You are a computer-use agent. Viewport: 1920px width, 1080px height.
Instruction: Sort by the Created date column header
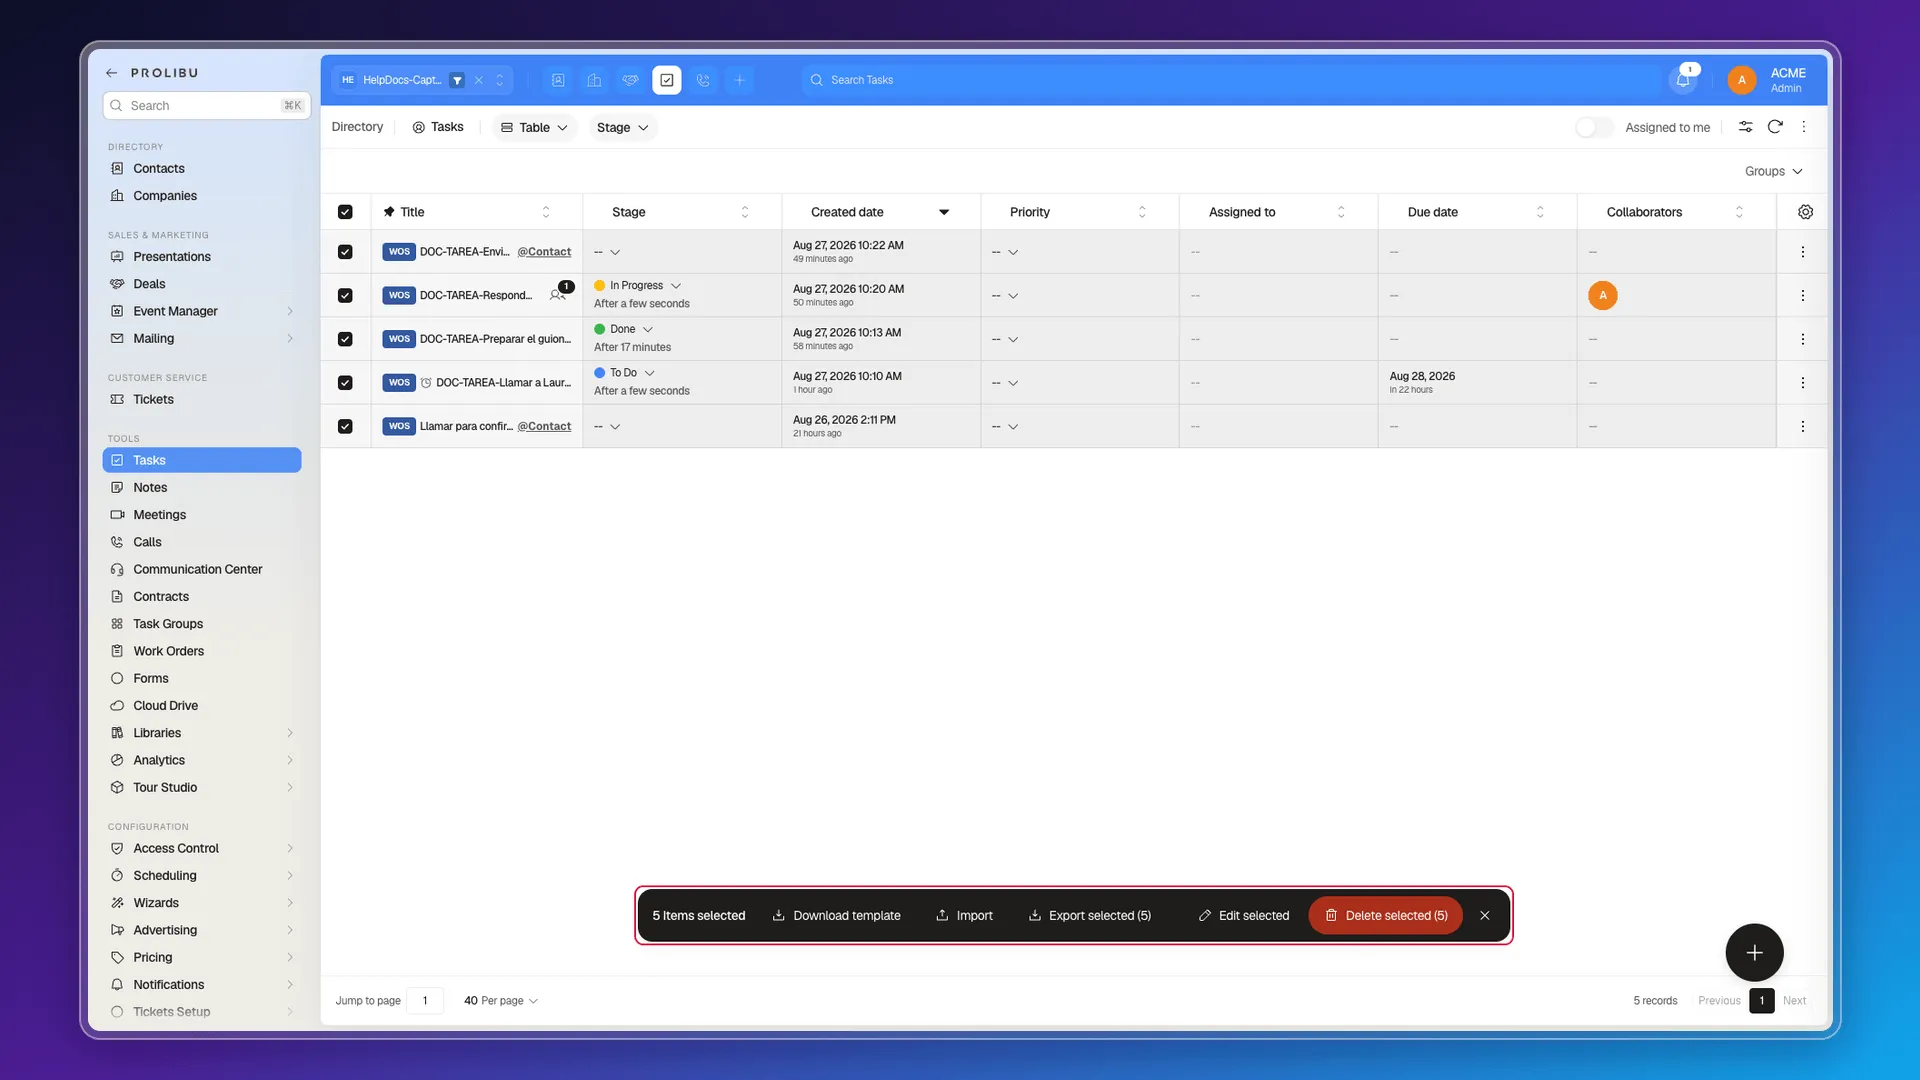coord(880,212)
